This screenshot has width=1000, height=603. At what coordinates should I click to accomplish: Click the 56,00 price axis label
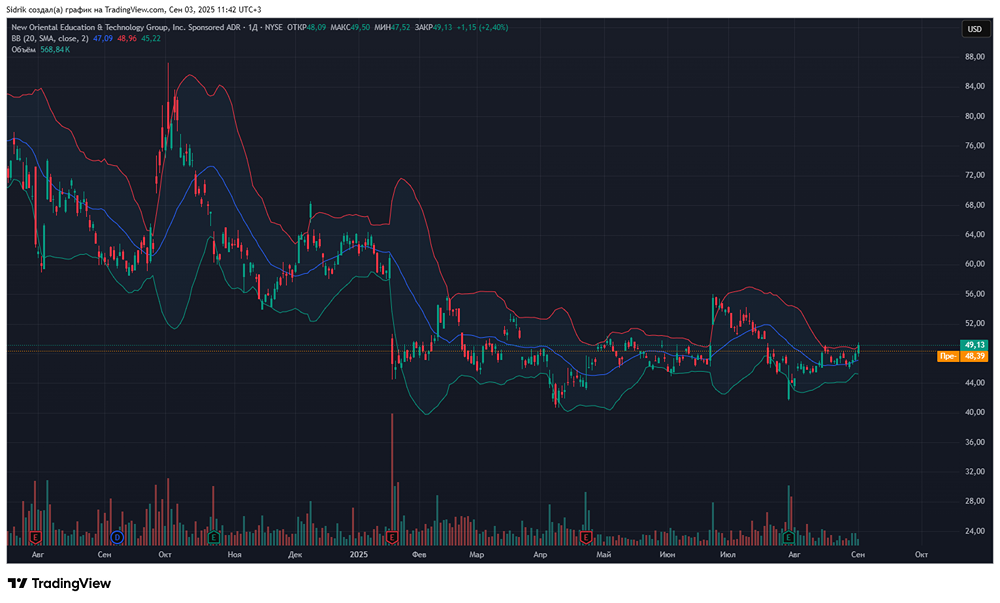click(974, 294)
